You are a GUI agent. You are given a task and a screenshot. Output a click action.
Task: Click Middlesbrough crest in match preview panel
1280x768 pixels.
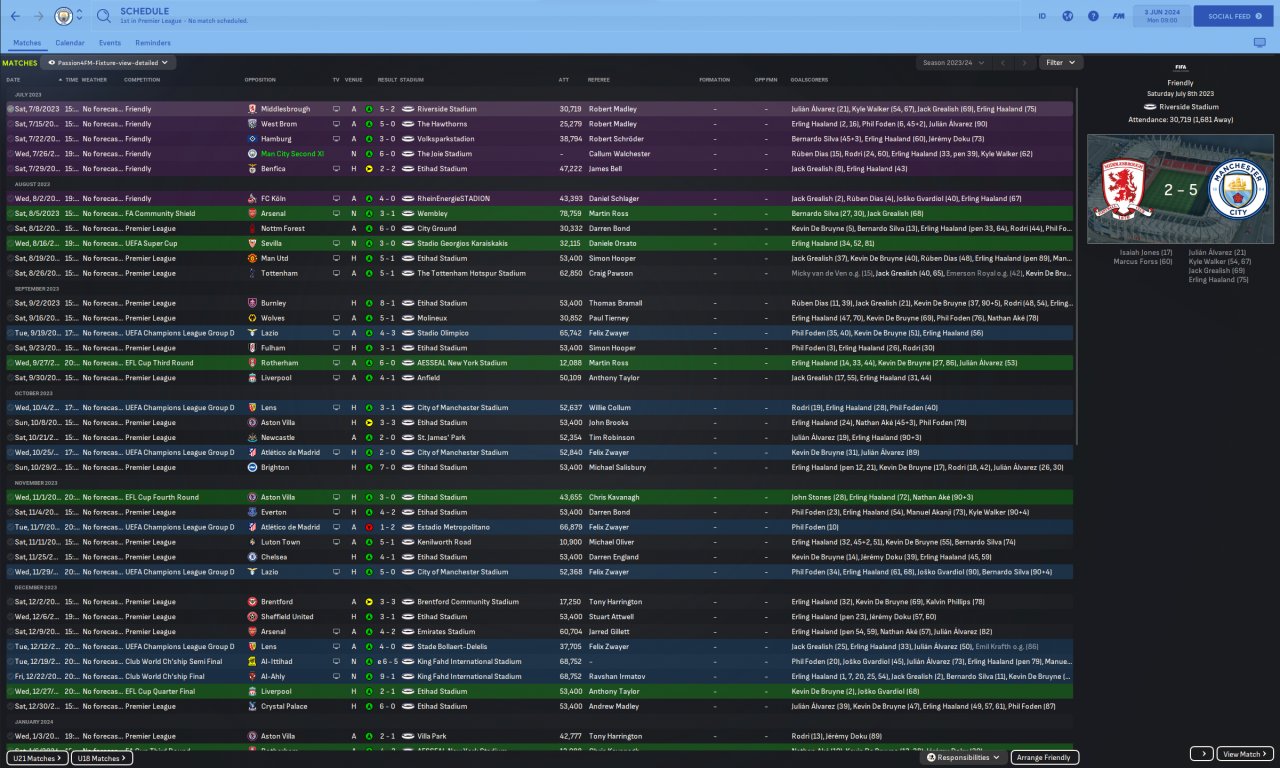pyautogui.click(x=1125, y=188)
